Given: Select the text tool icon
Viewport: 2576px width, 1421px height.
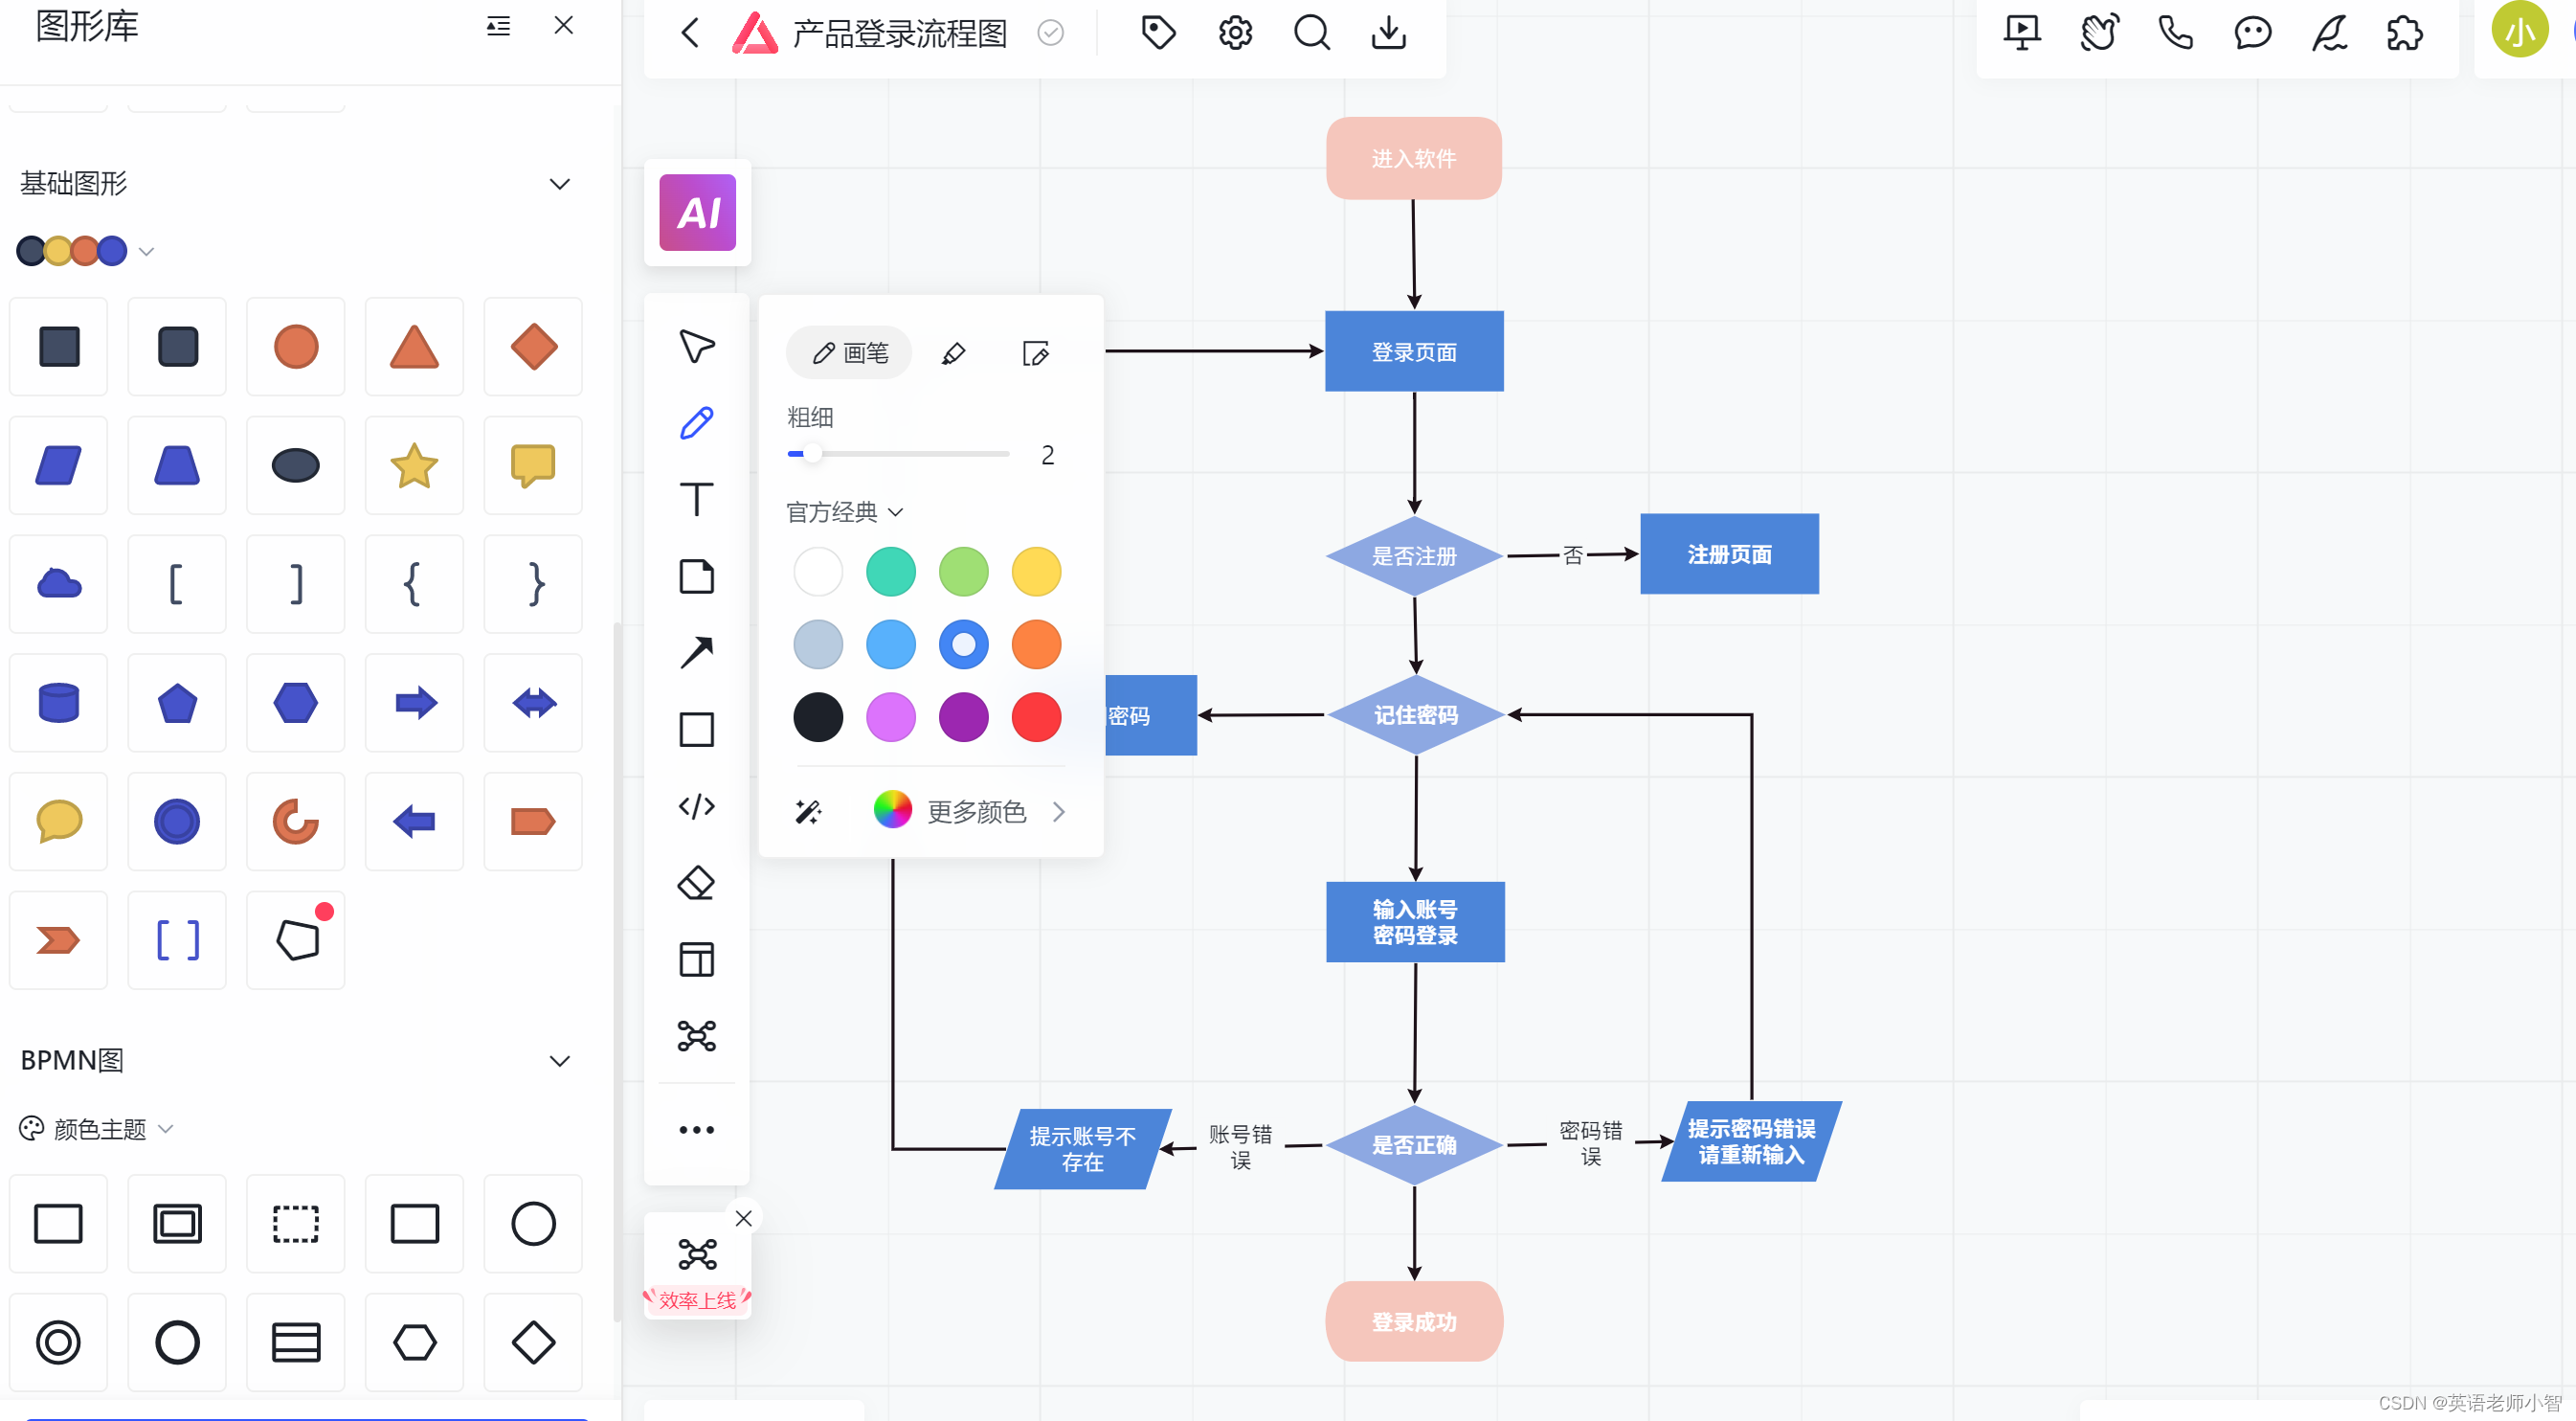Looking at the screenshot, I should [x=696, y=499].
